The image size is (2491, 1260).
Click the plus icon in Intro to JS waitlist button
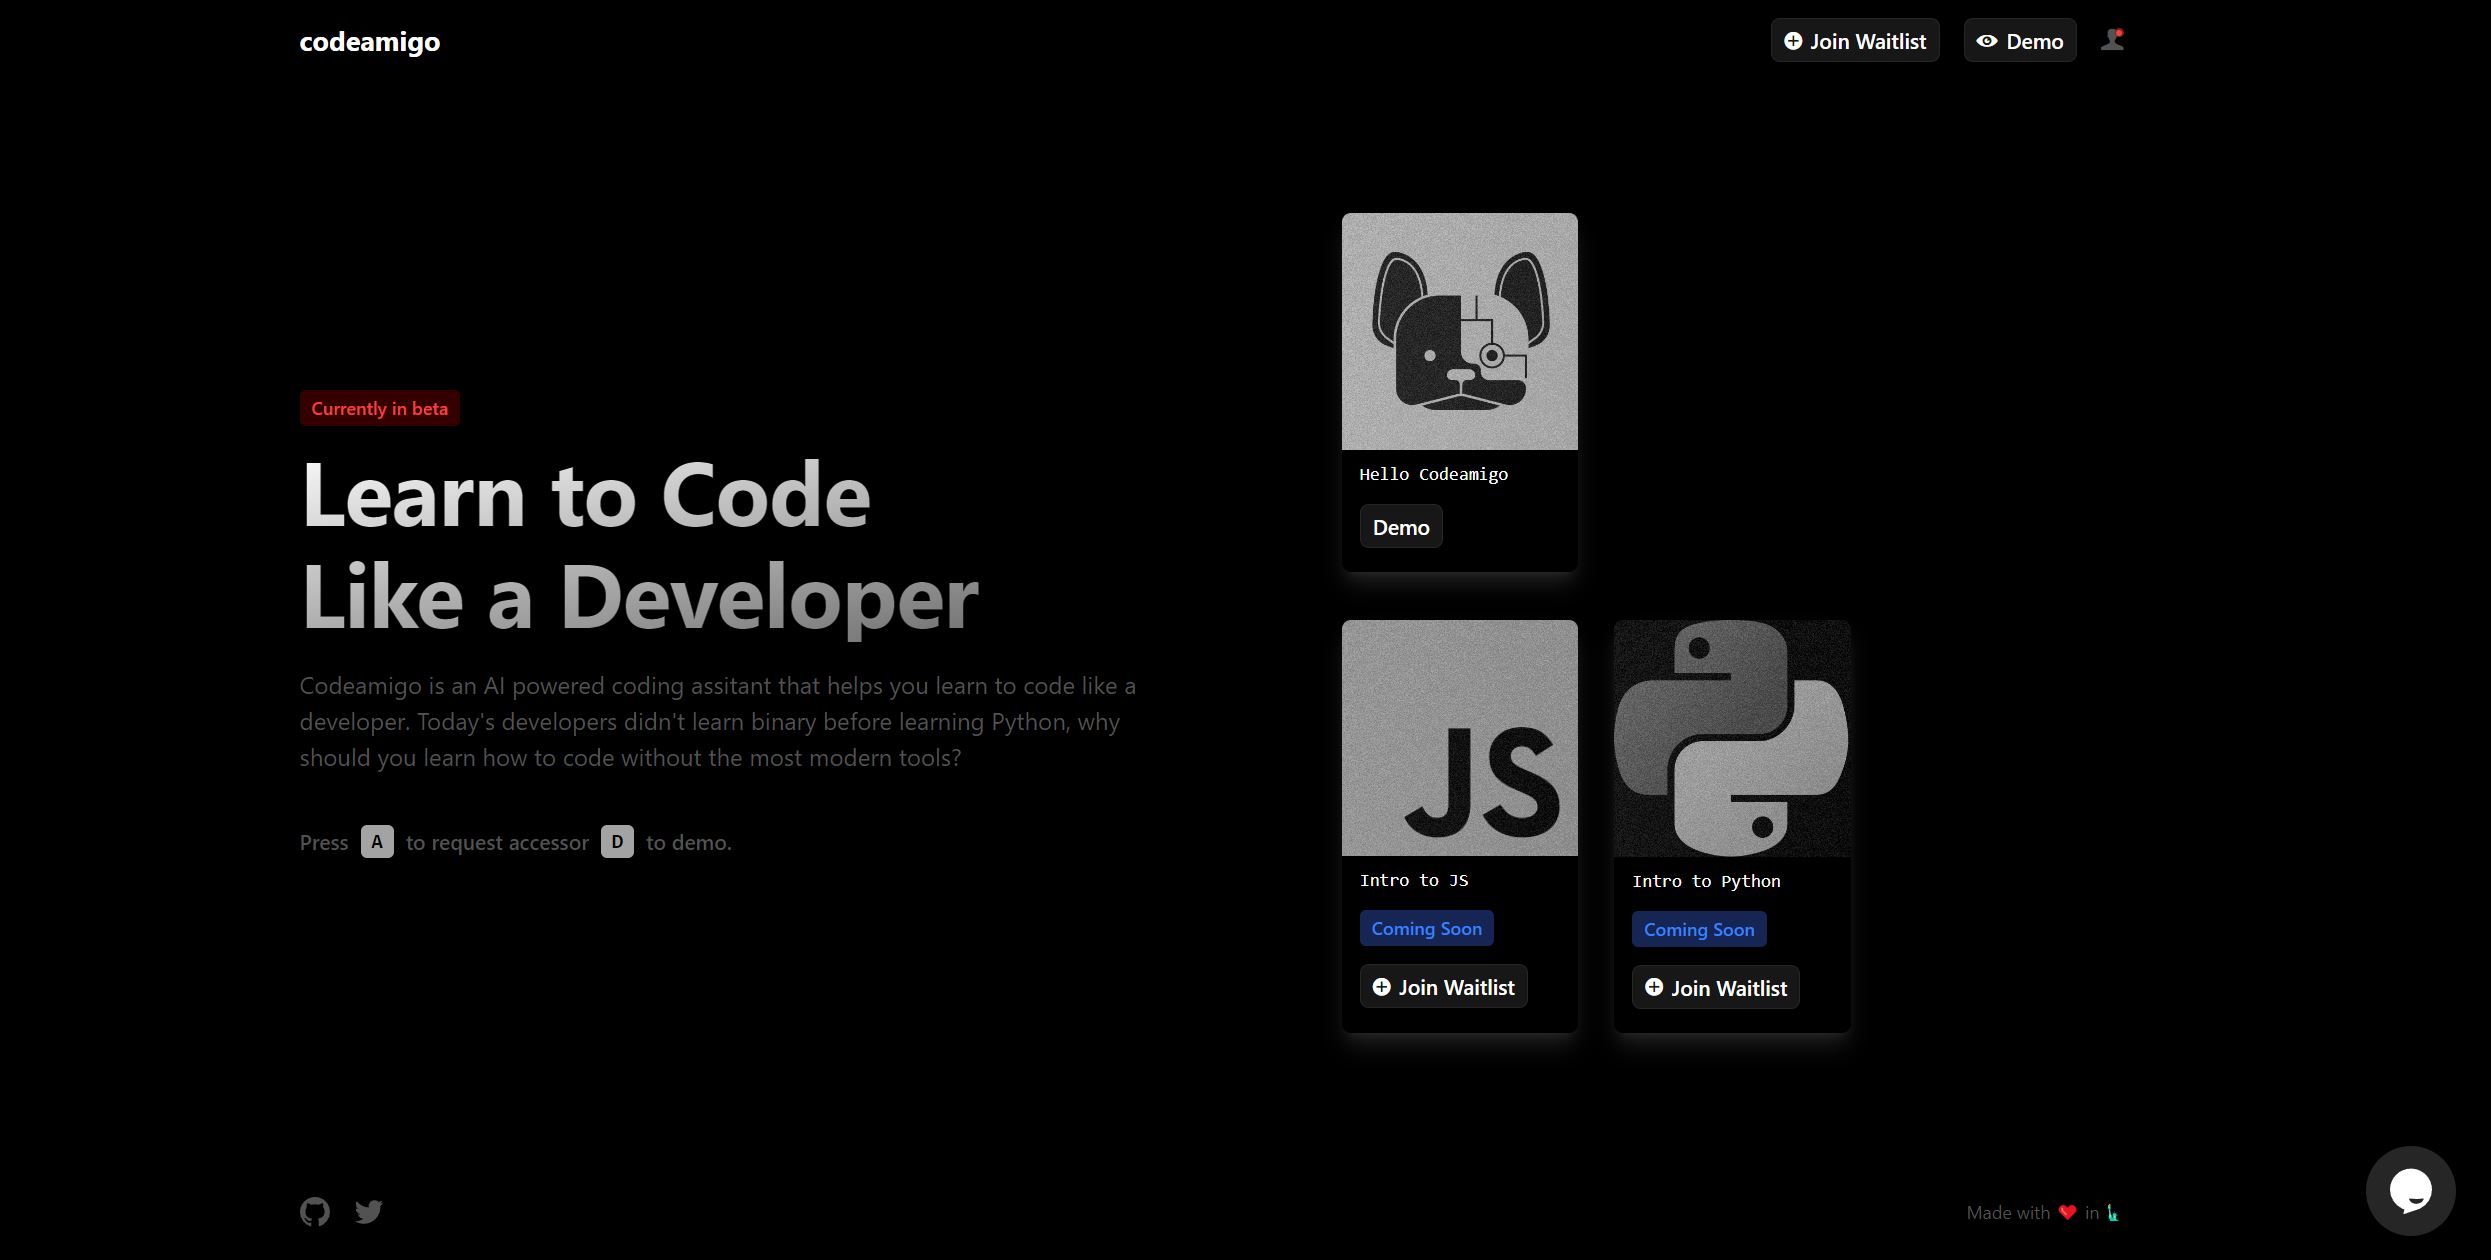1380,987
